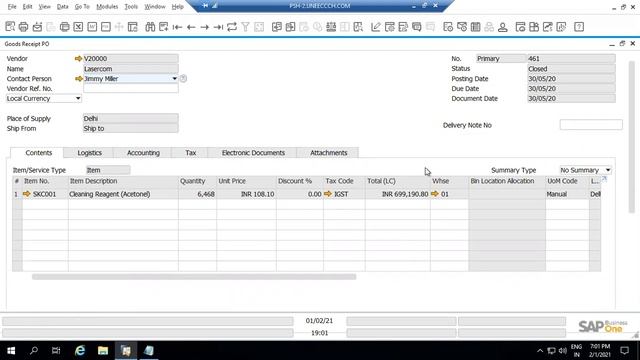This screenshot has height=360, width=640.
Task: Open the Base Document icon
Action: click(x=277, y=27)
